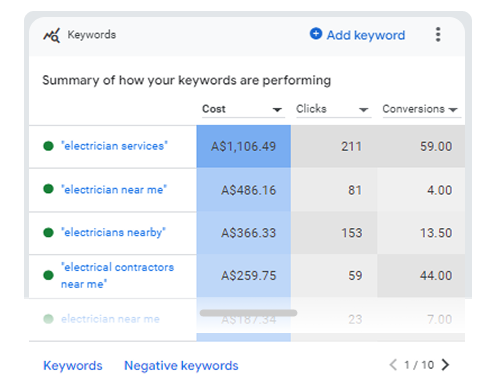Click the Keywords card title text

pos(92,35)
